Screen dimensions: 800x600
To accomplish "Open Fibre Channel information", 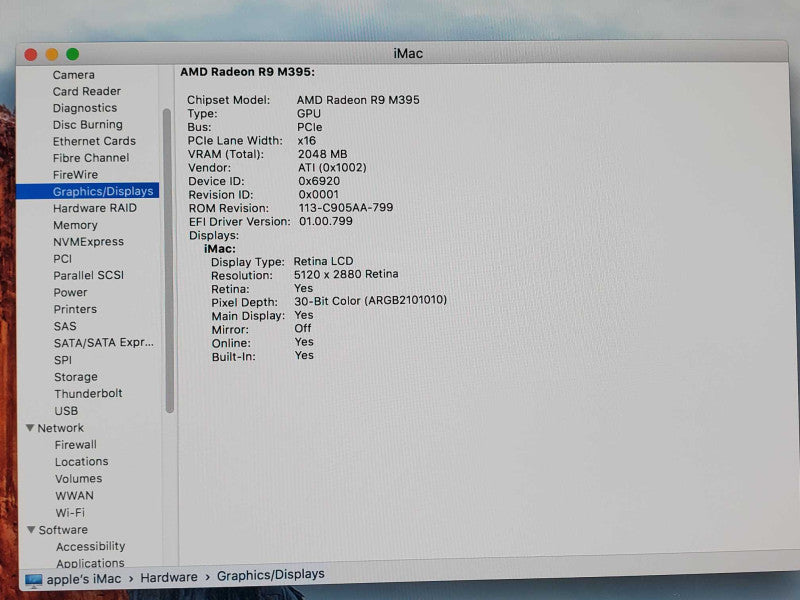I will [x=91, y=158].
